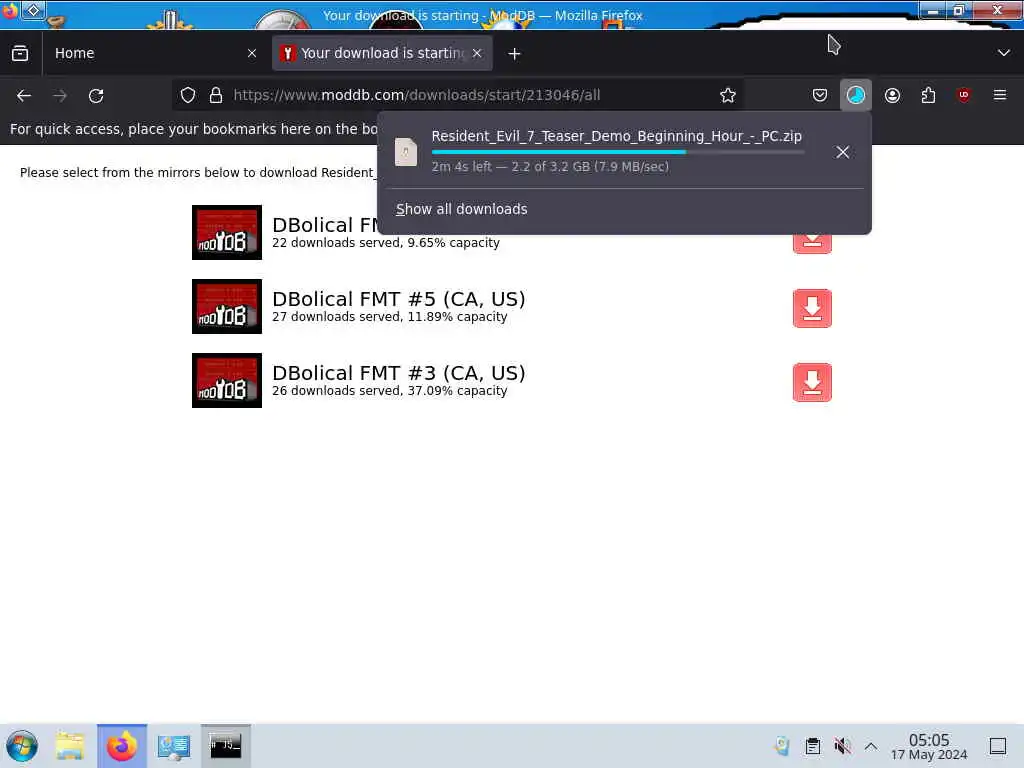Open the extensions puzzle icon
This screenshot has width=1024, height=768.
[928, 95]
